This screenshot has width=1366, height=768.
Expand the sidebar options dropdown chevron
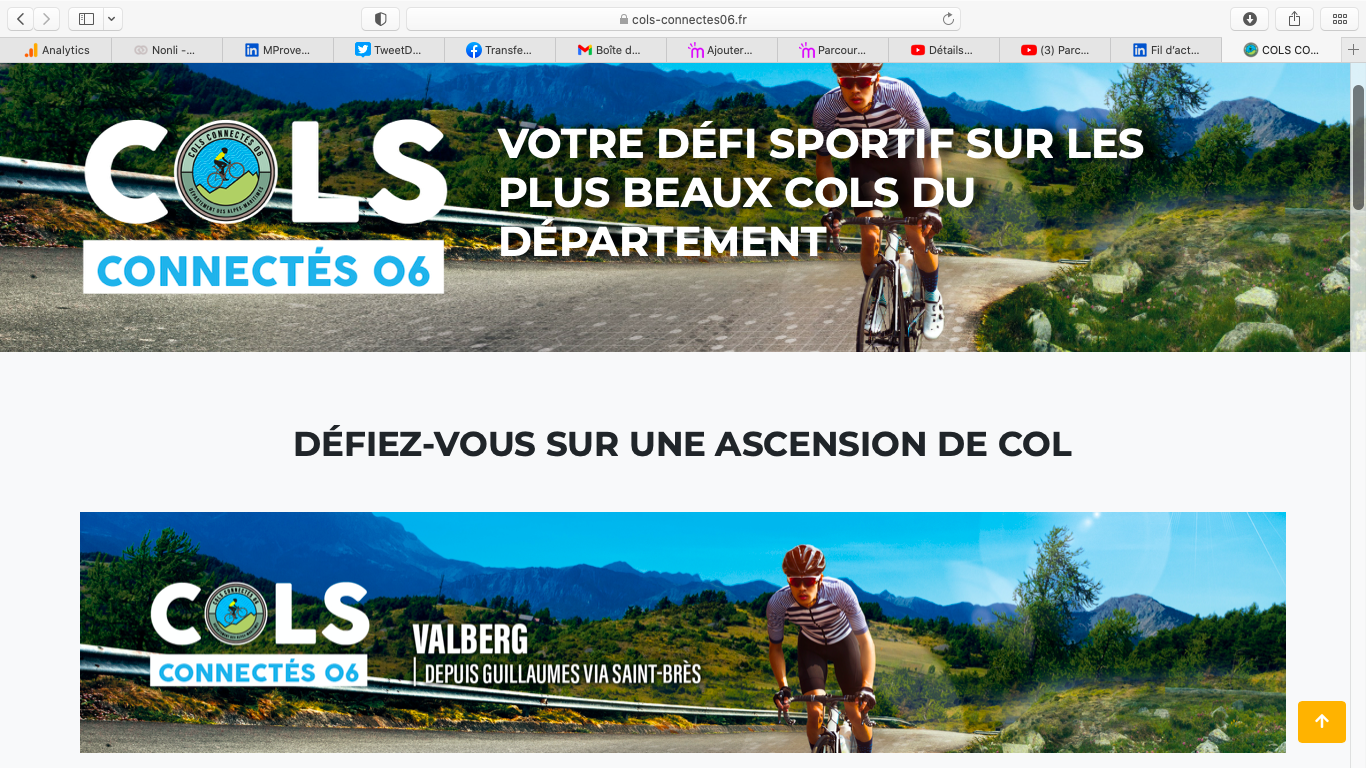(113, 19)
